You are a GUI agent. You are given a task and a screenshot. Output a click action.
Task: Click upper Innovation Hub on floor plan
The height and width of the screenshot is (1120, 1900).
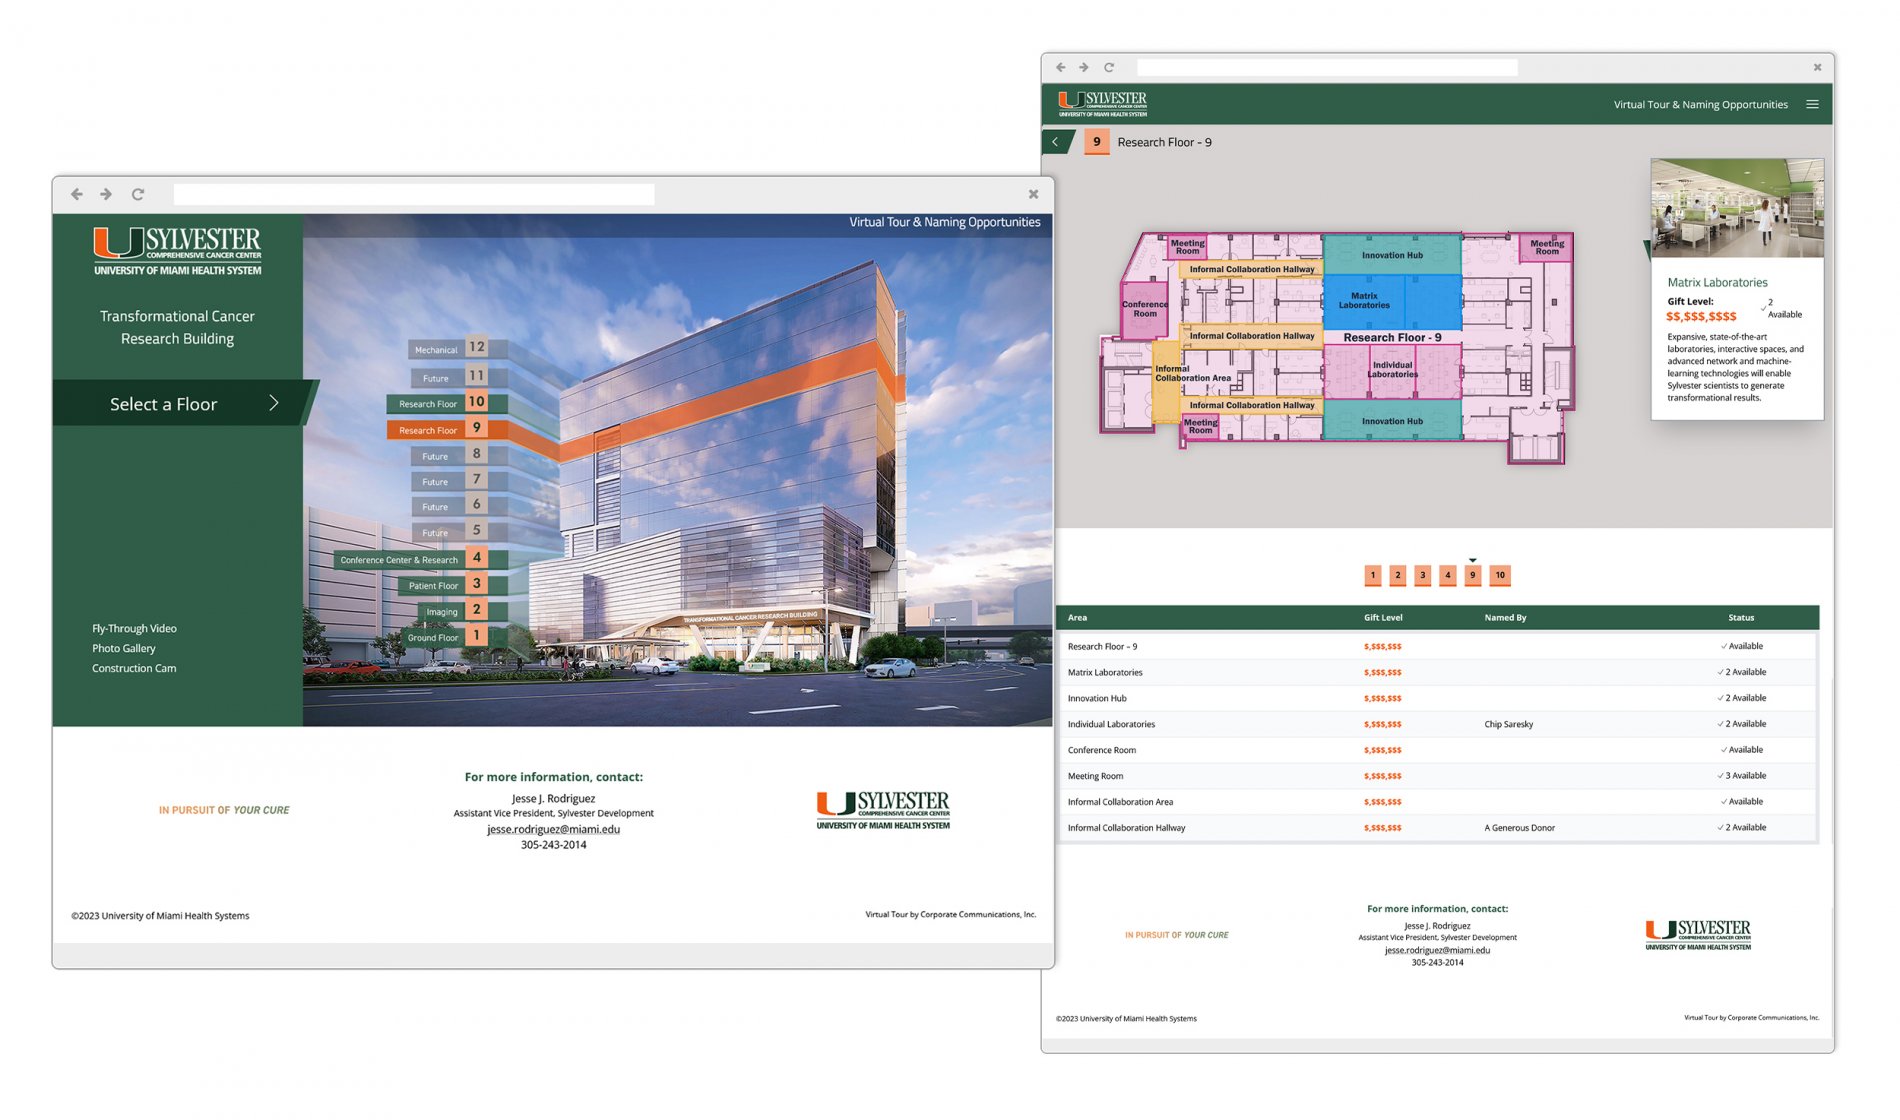tap(1392, 255)
